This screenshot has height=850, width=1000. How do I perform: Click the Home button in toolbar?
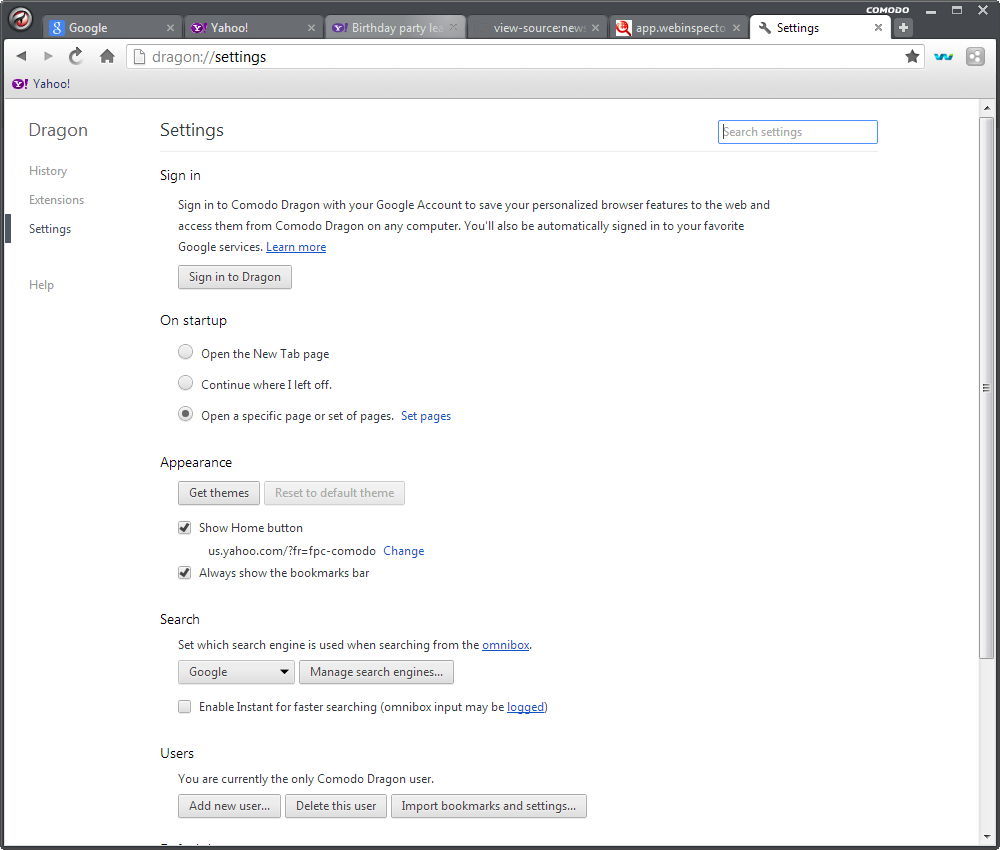(x=108, y=56)
